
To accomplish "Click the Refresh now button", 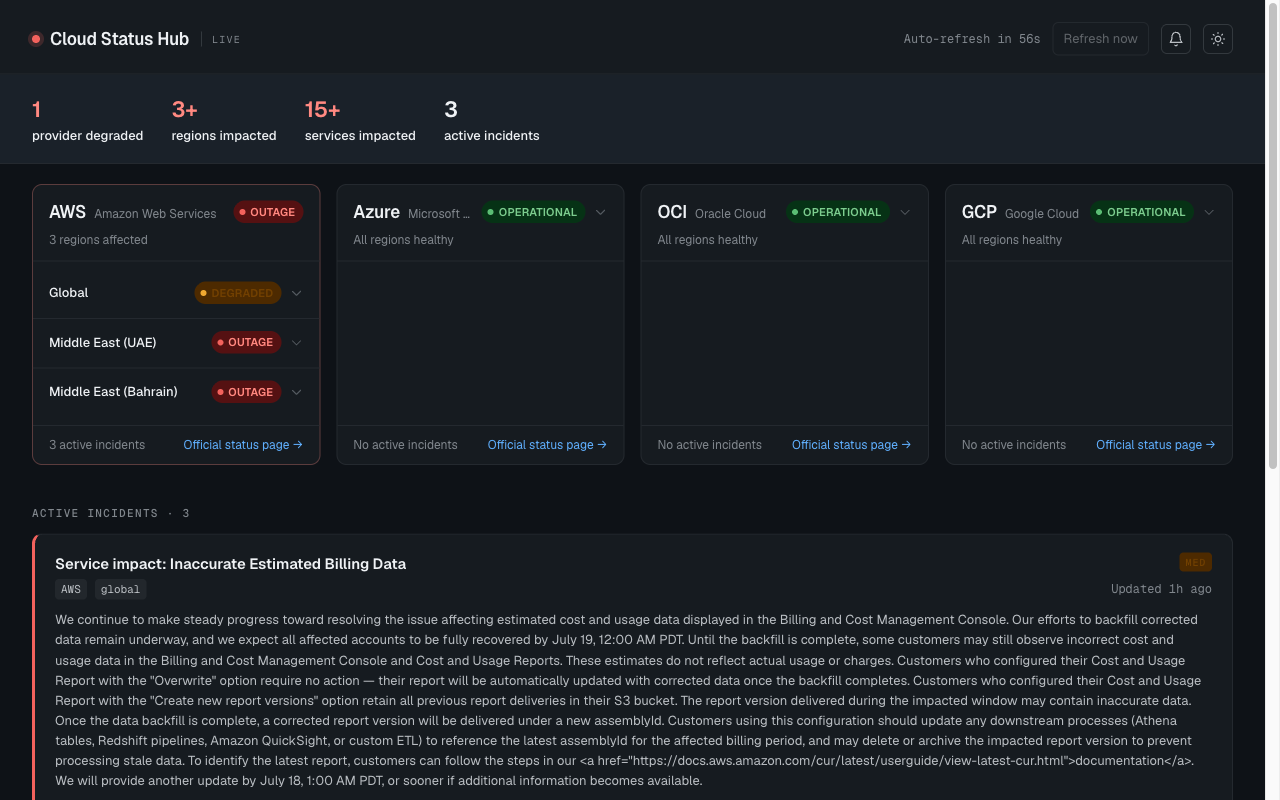I will 1100,39.
